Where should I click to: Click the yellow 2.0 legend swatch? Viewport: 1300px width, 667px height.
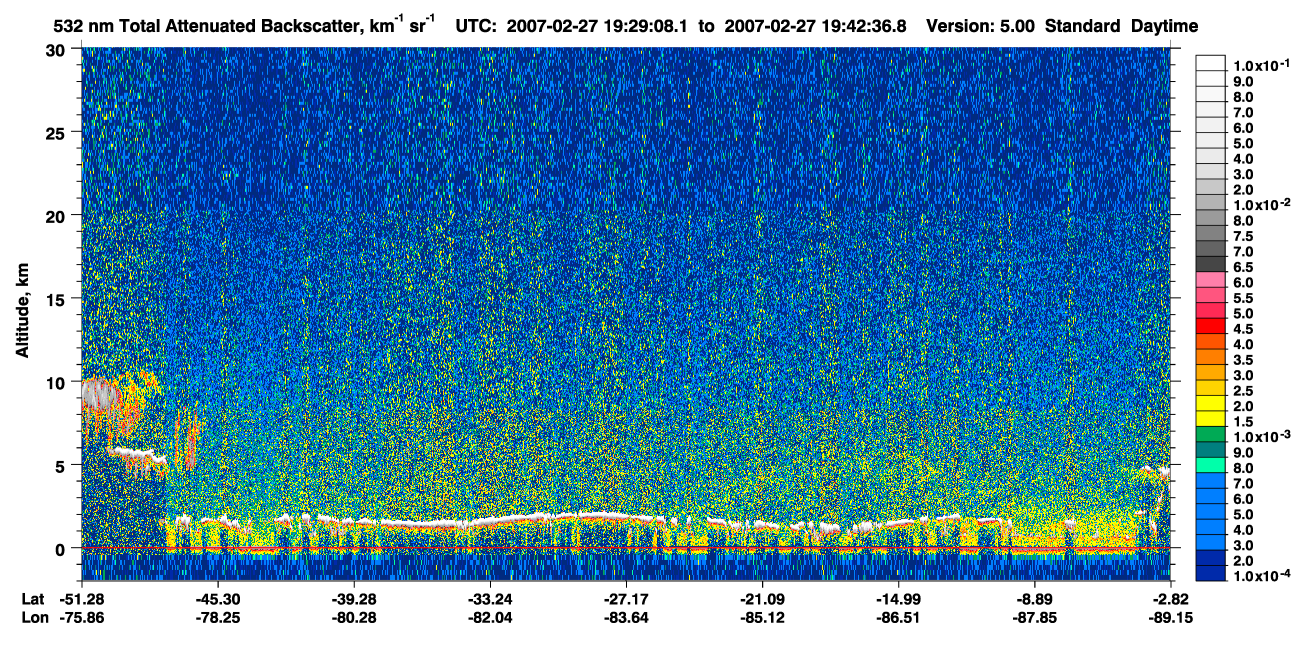[1210, 403]
